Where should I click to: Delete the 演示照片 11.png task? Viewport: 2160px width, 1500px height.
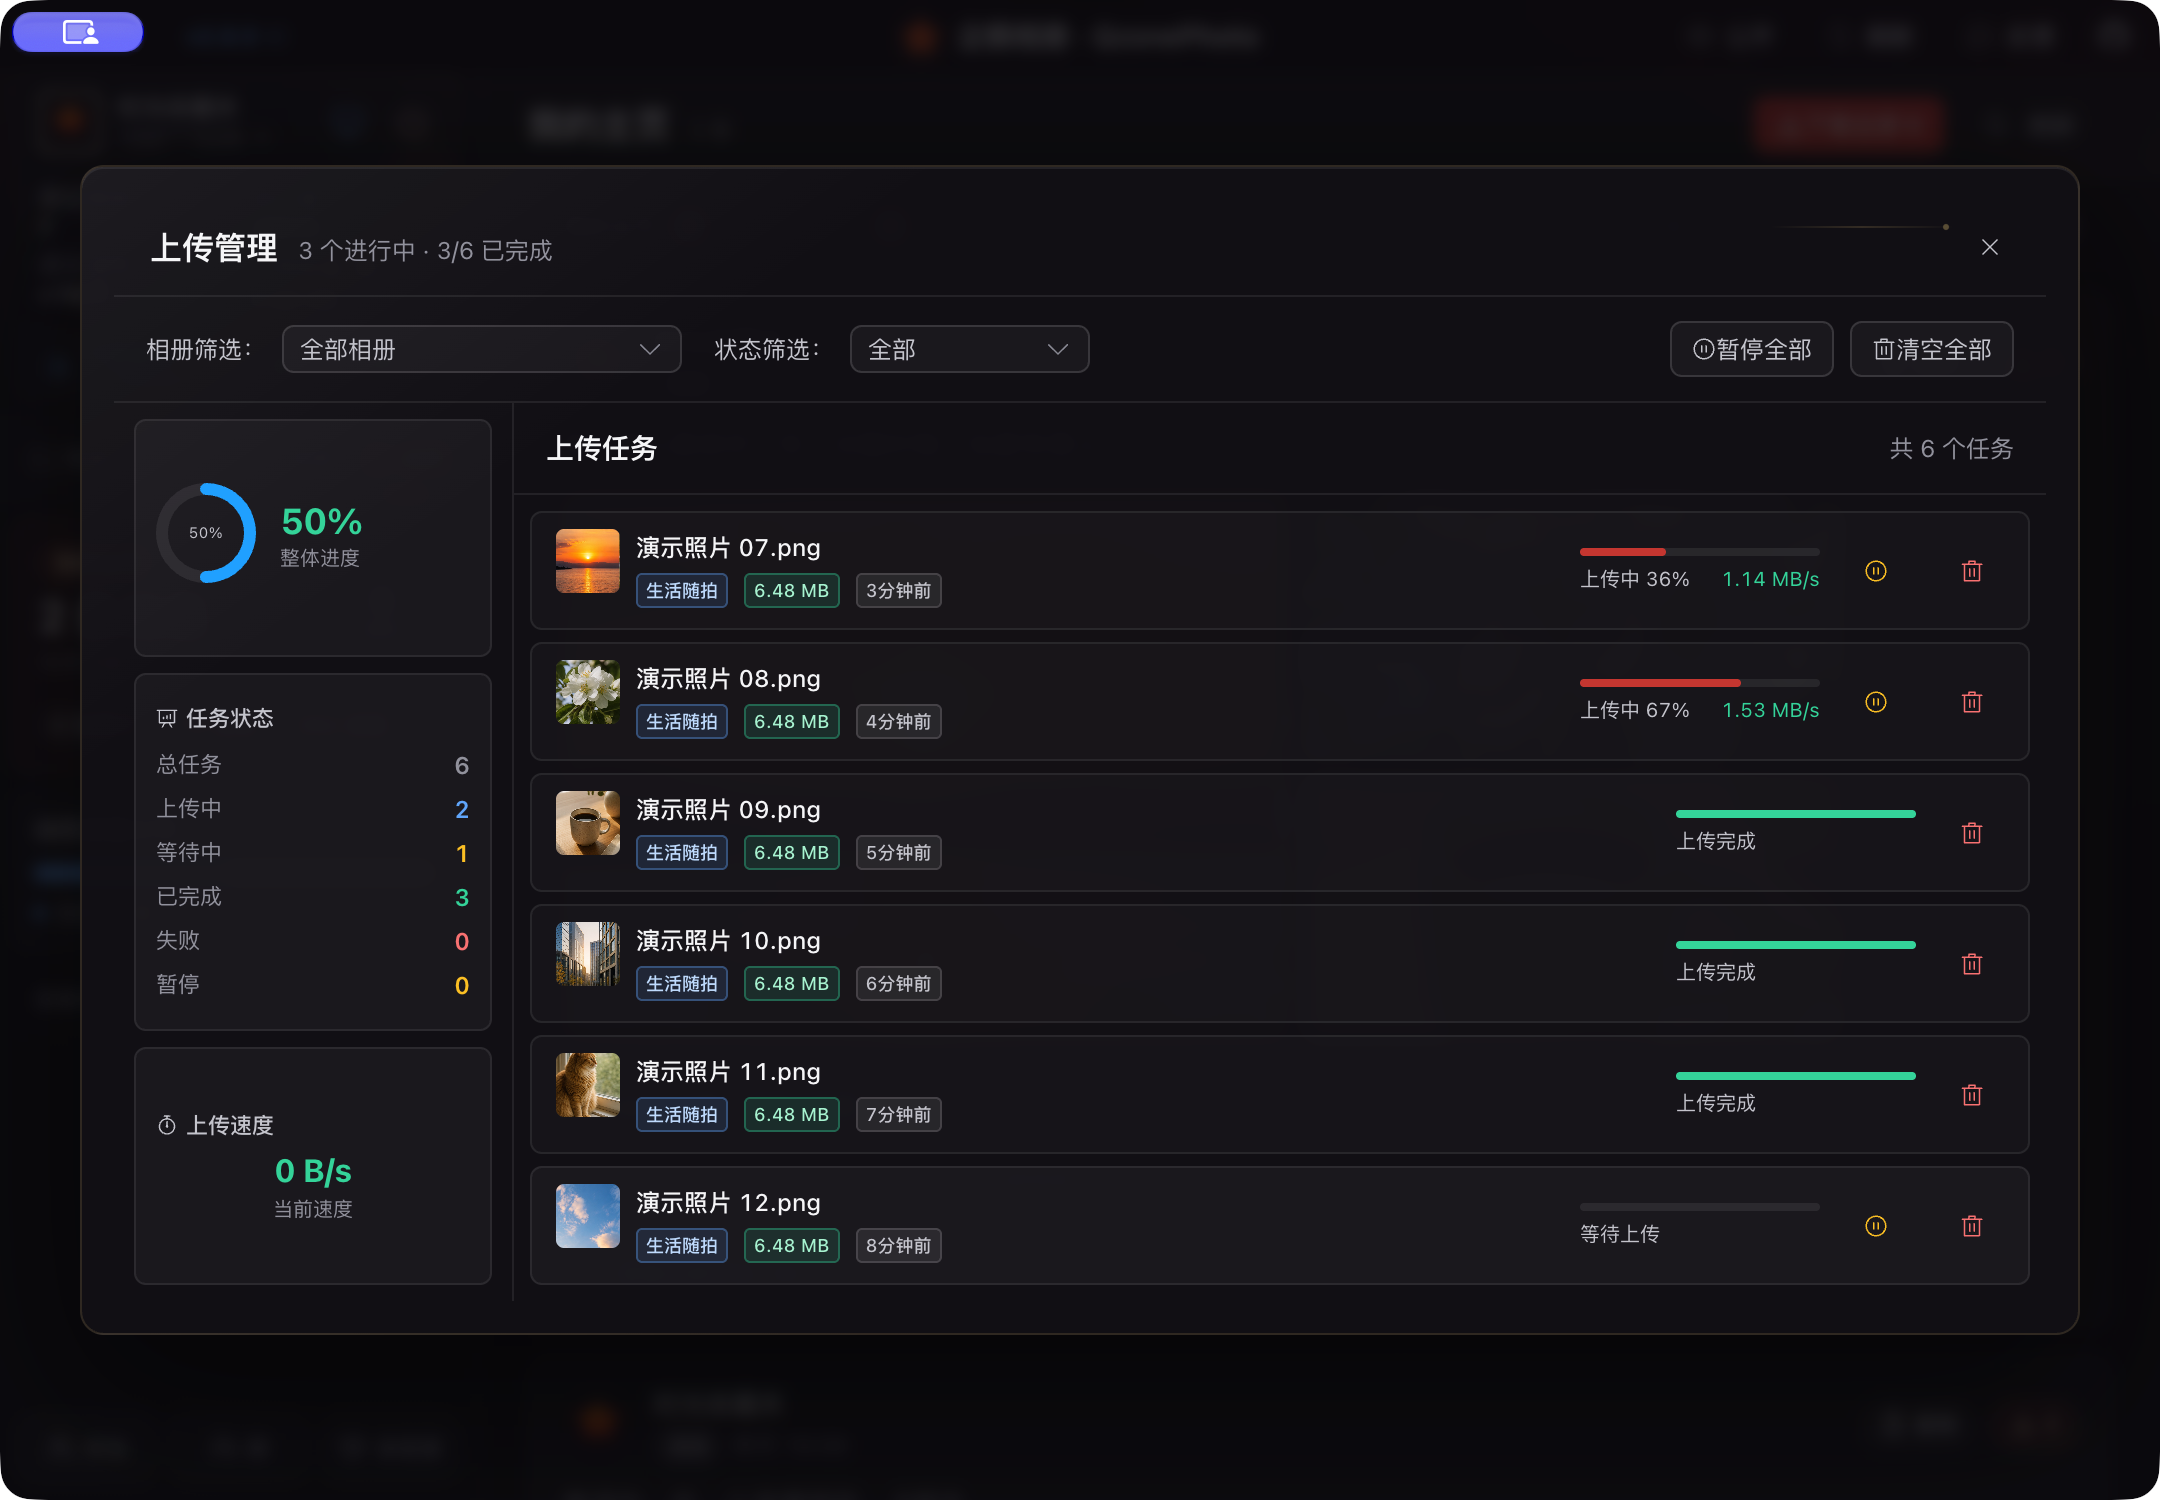click(x=1972, y=1095)
